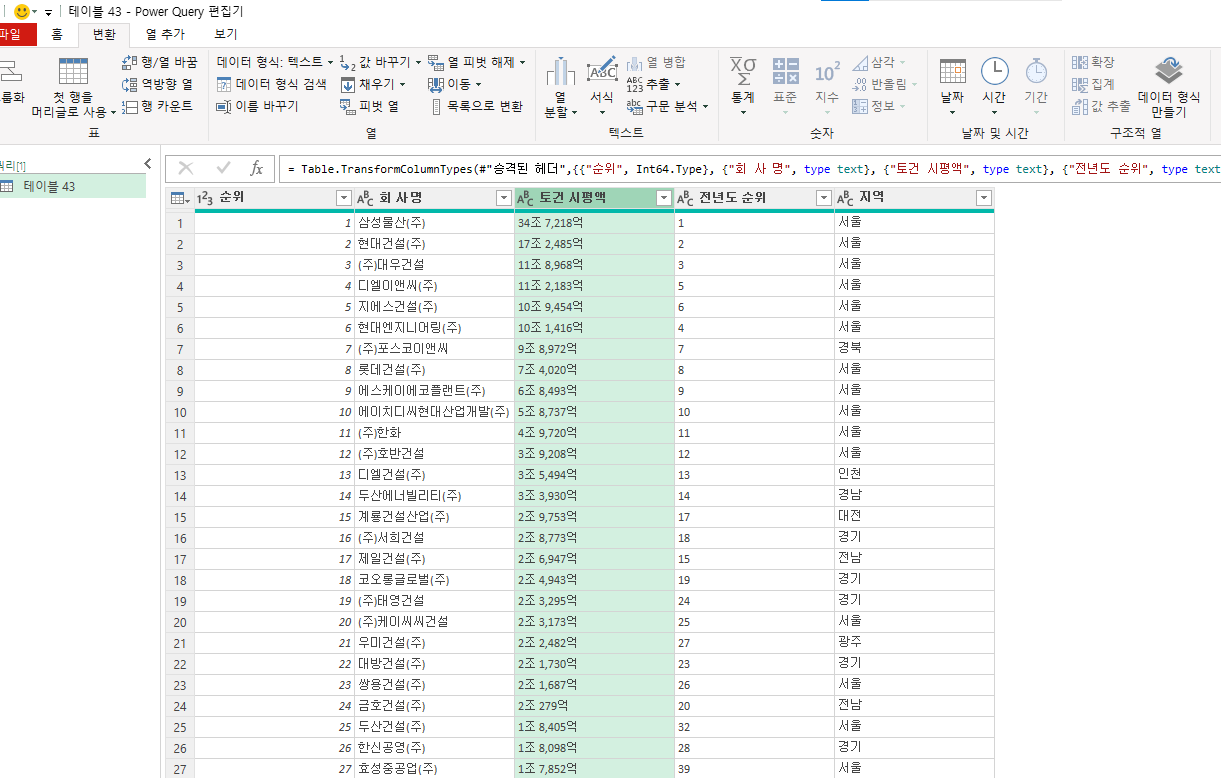Screen dimensions: 1221x778
Task: Select row number 10 header
Action: 180,412
